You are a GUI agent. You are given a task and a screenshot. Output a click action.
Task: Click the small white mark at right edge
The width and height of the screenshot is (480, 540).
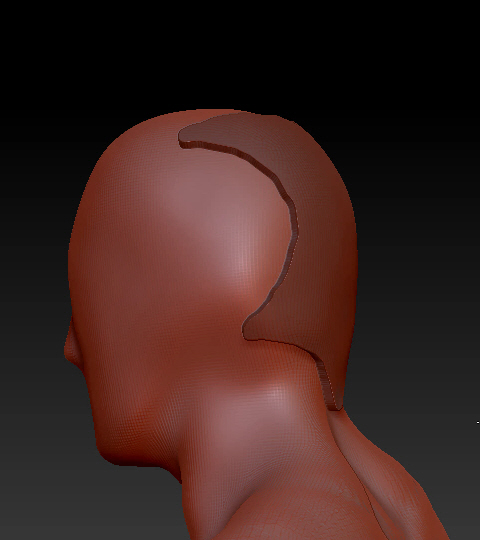click(x=478, y=422)
